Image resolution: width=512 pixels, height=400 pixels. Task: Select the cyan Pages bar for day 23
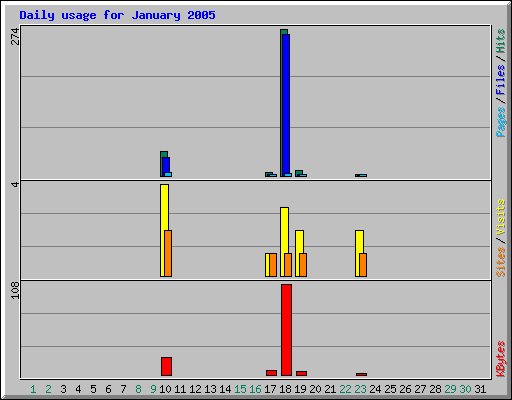[363, 175]
